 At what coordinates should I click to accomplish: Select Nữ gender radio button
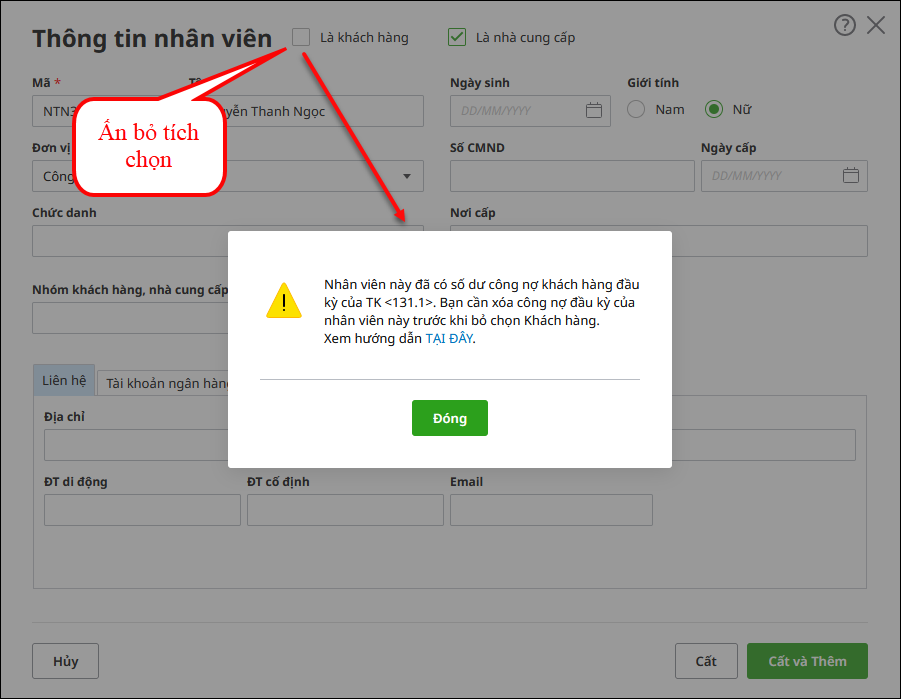[714, 109]
